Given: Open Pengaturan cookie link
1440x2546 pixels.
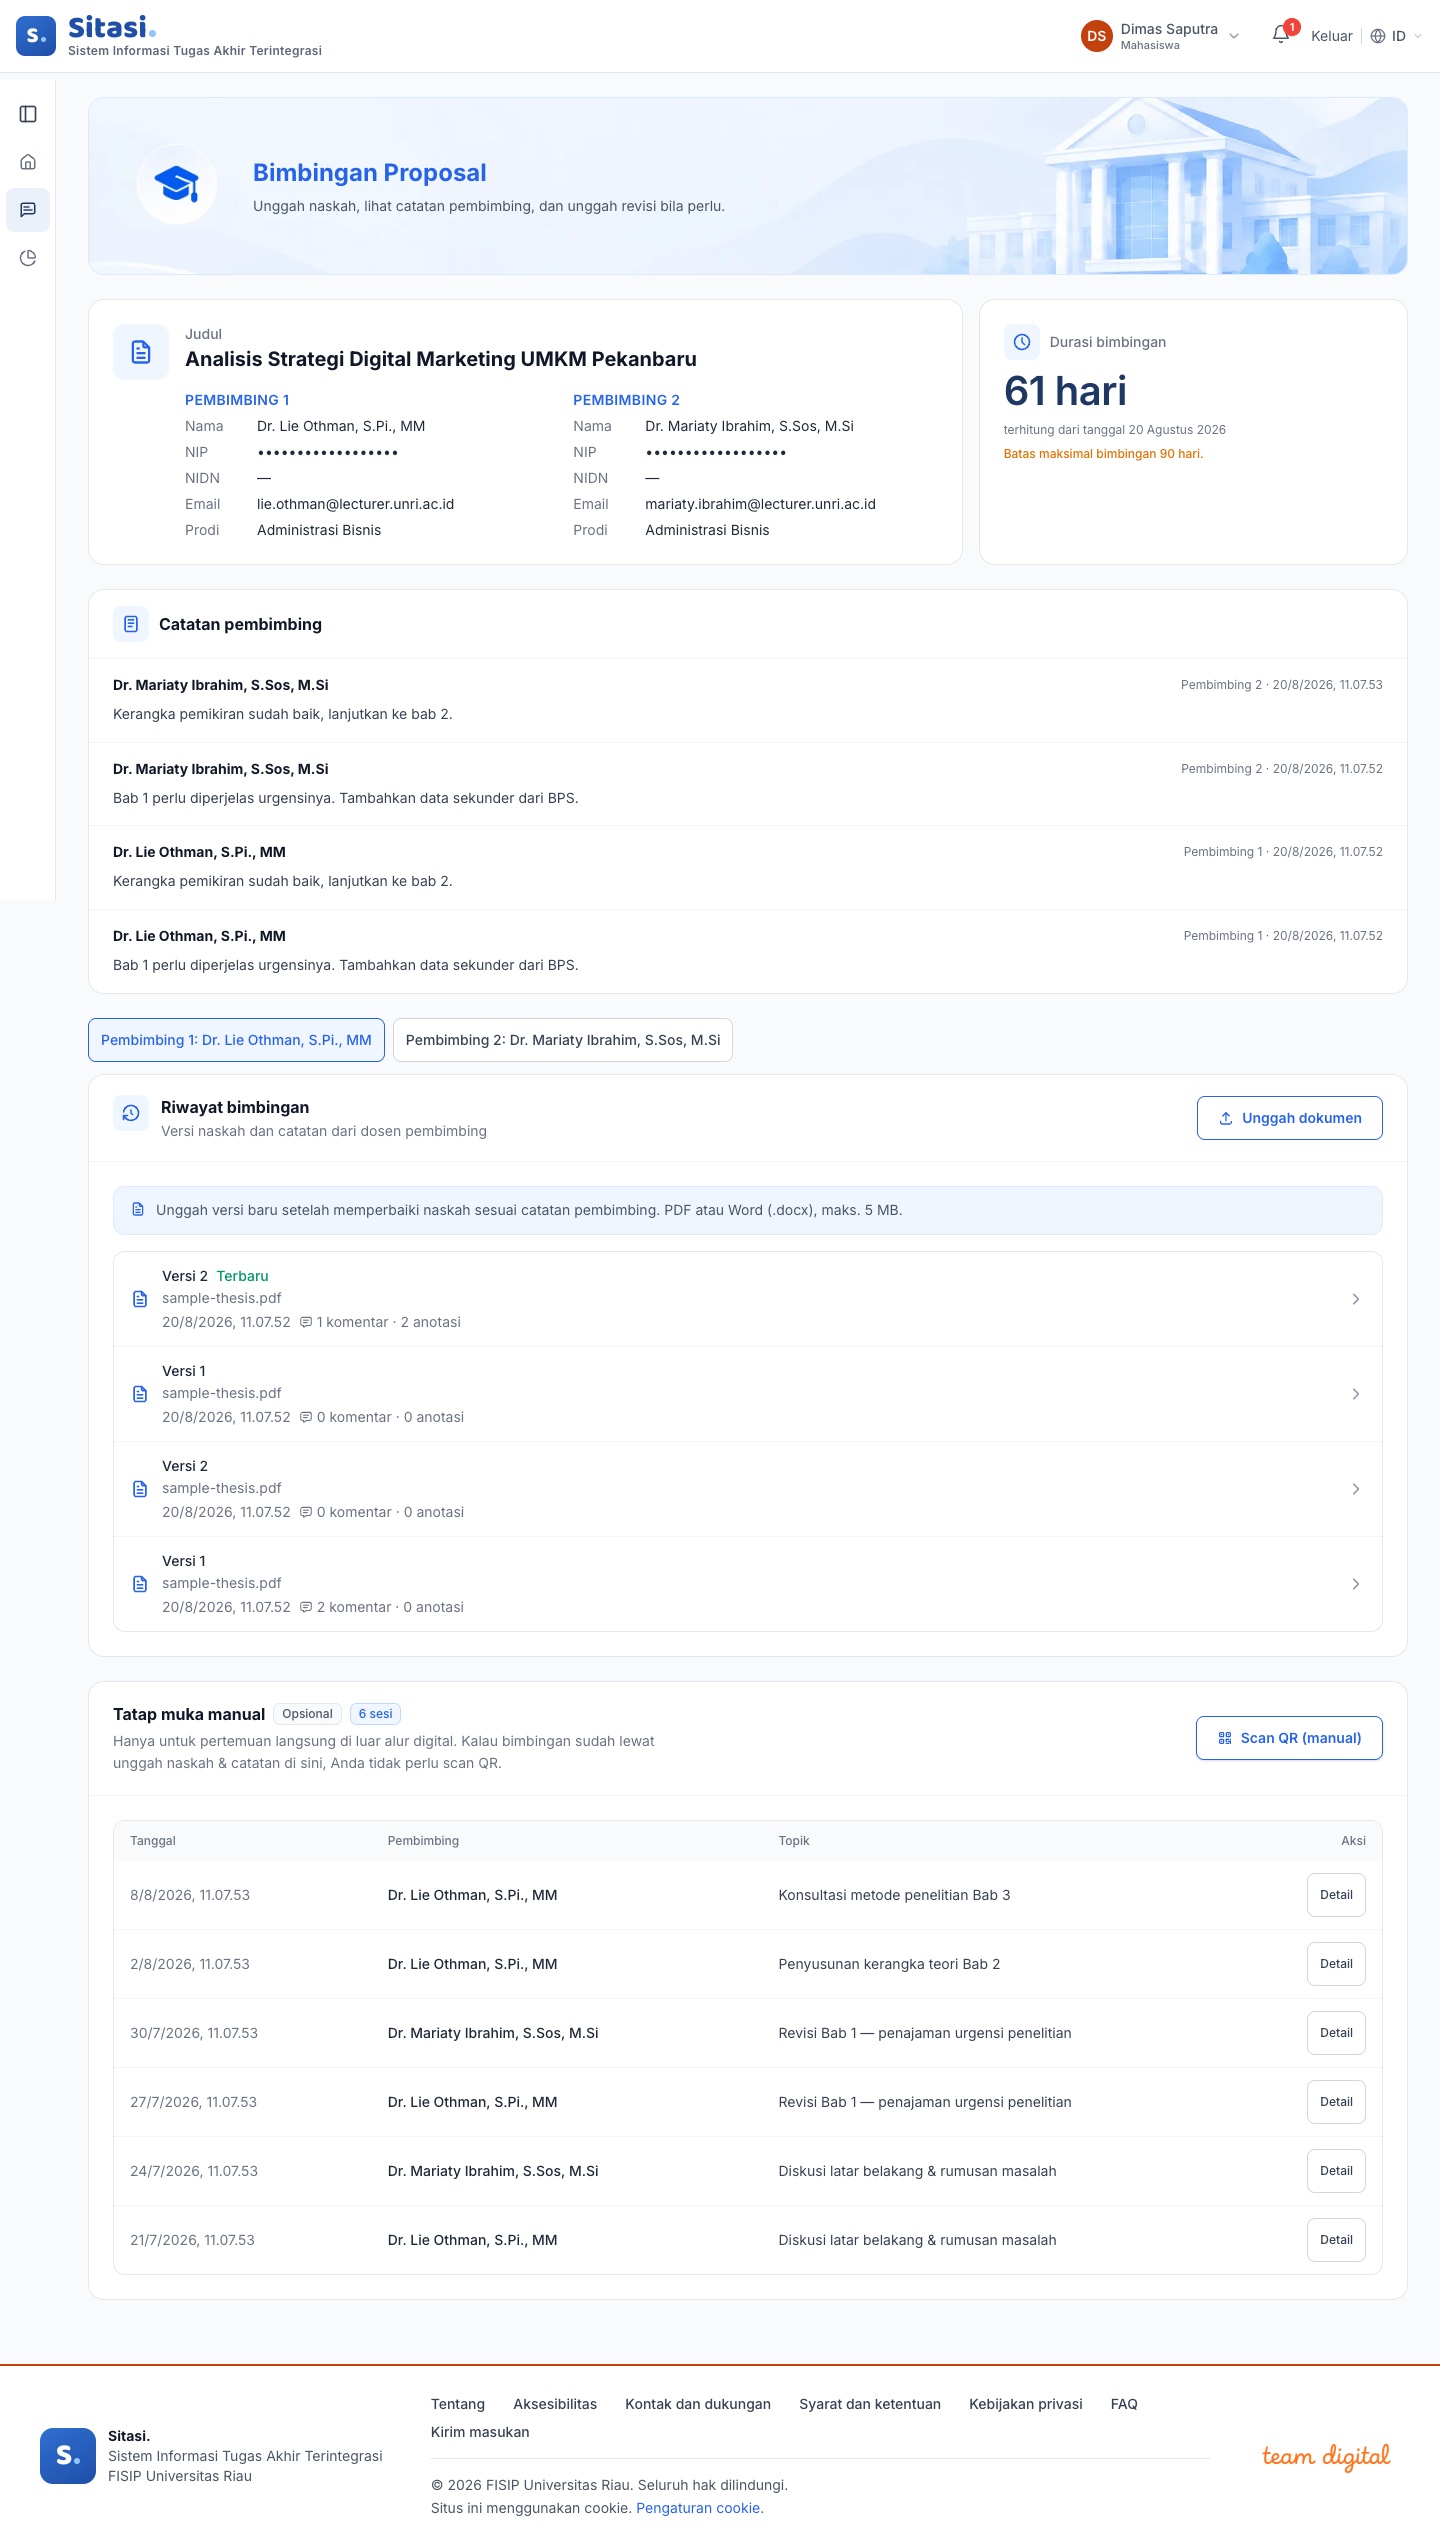Looking at the screenshot, I should point(698,2508).
